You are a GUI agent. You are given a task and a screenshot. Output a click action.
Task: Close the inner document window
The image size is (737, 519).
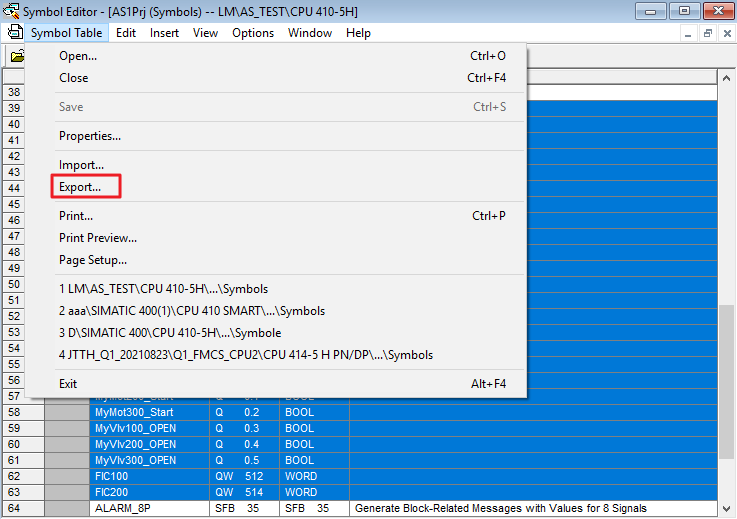tap(727, 33)
